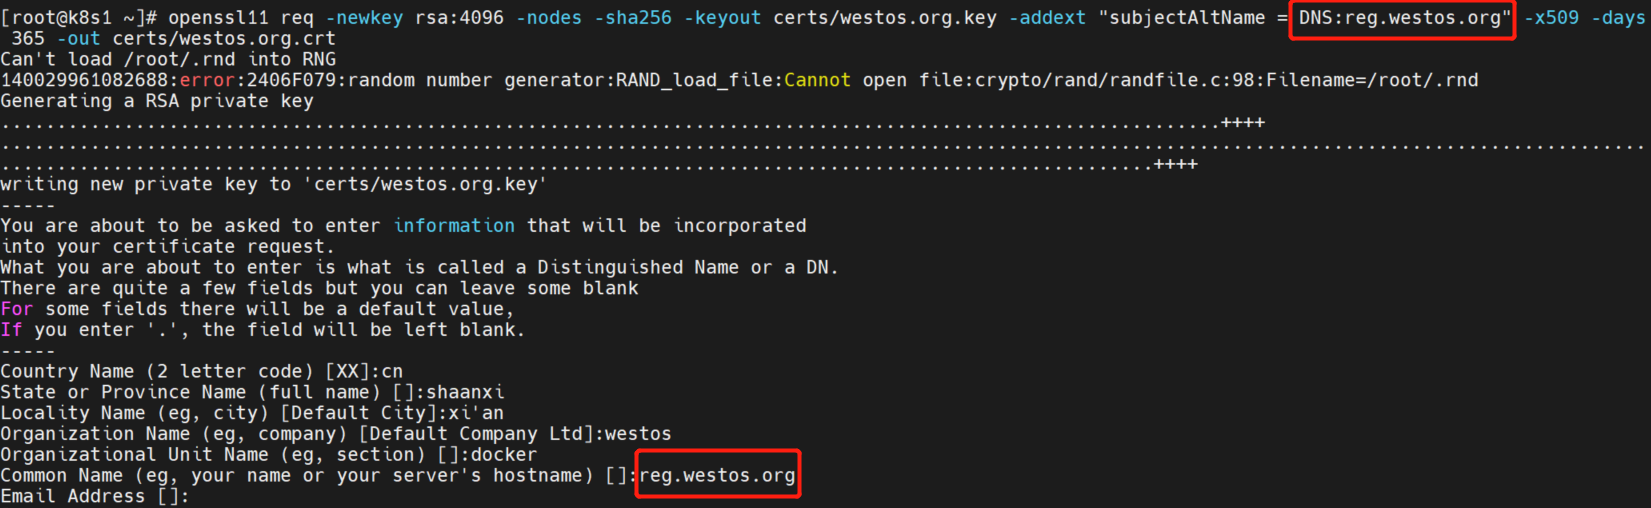Click the Country Name value 'cn'

392,371
